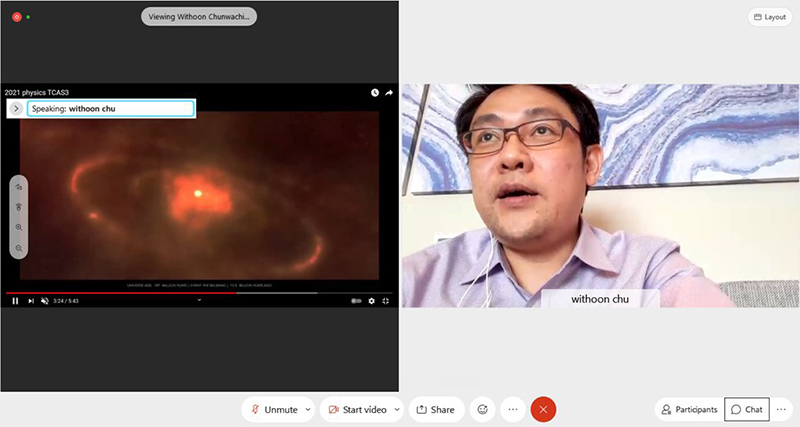Change the view using the Layout button
The width and height of the screenshot is (800, 427).
point(769,17)
